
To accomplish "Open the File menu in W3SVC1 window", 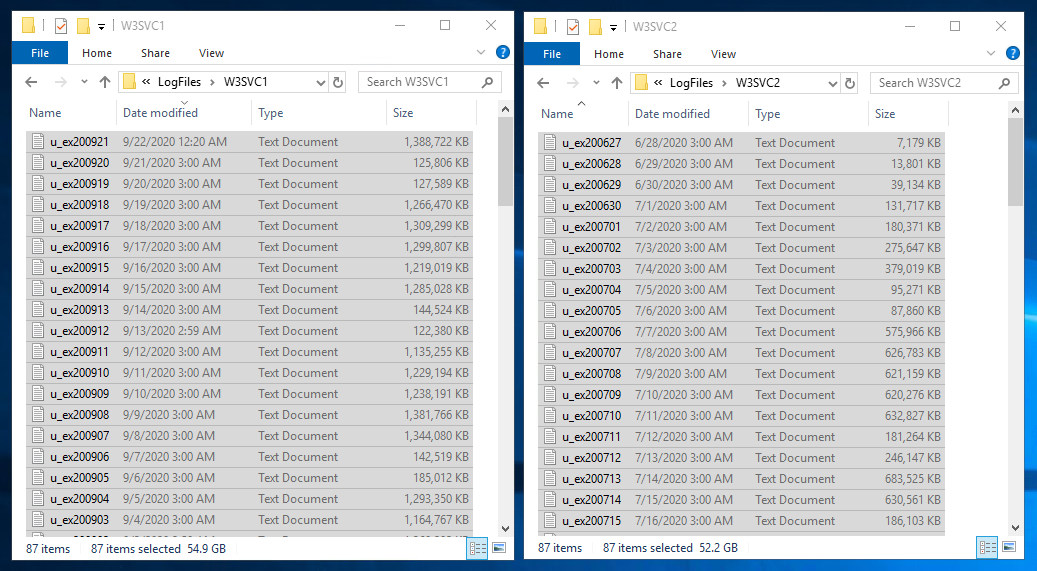I will [x=40, y=53].
